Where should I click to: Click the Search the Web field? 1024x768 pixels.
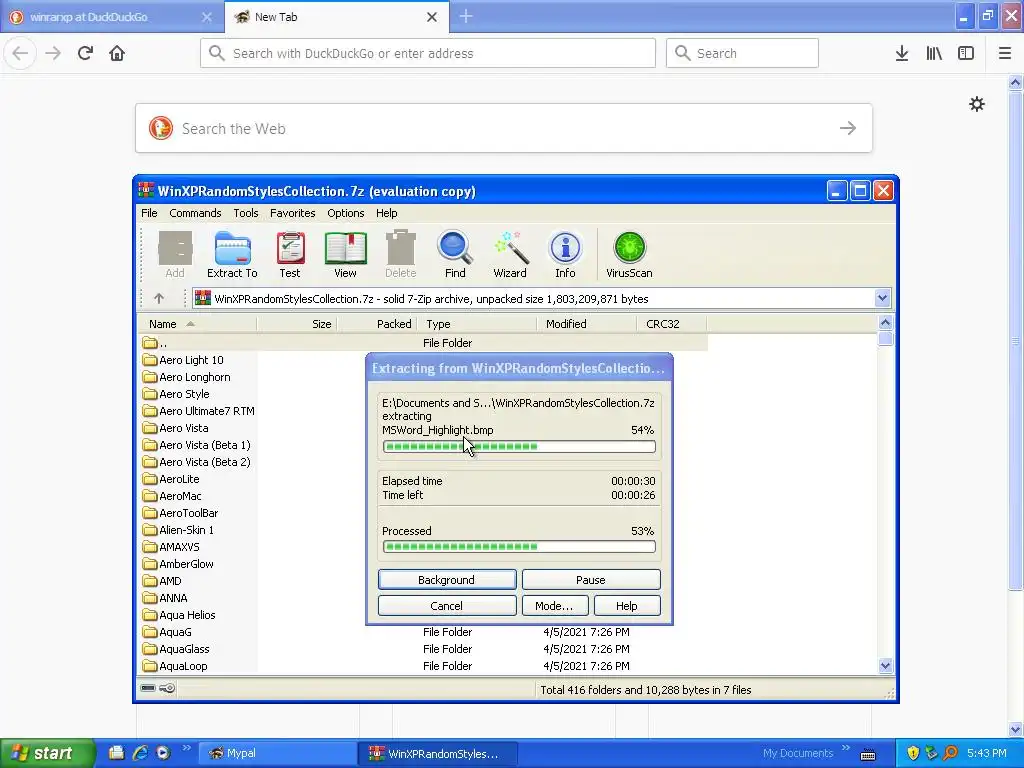click(x=504, y=128)
